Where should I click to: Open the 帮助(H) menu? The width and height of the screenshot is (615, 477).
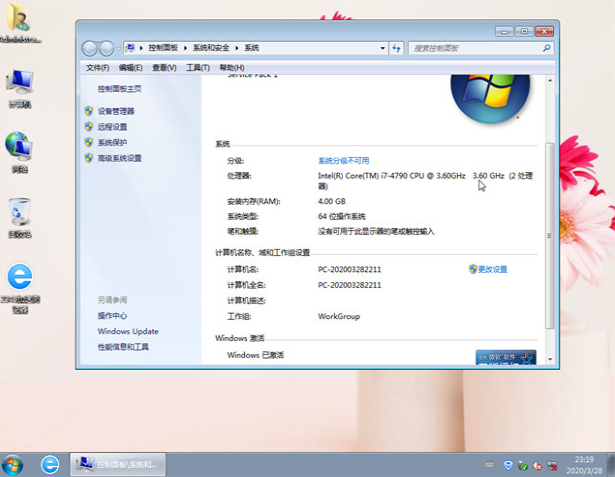tap(232, 68)
